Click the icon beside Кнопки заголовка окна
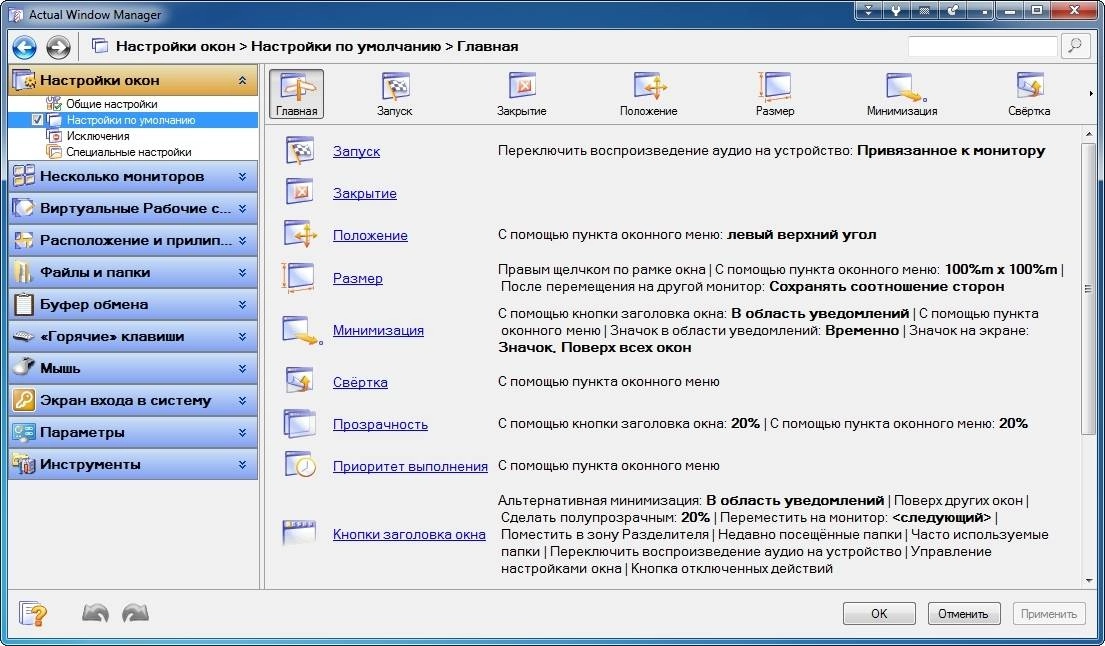 (299, 533)
